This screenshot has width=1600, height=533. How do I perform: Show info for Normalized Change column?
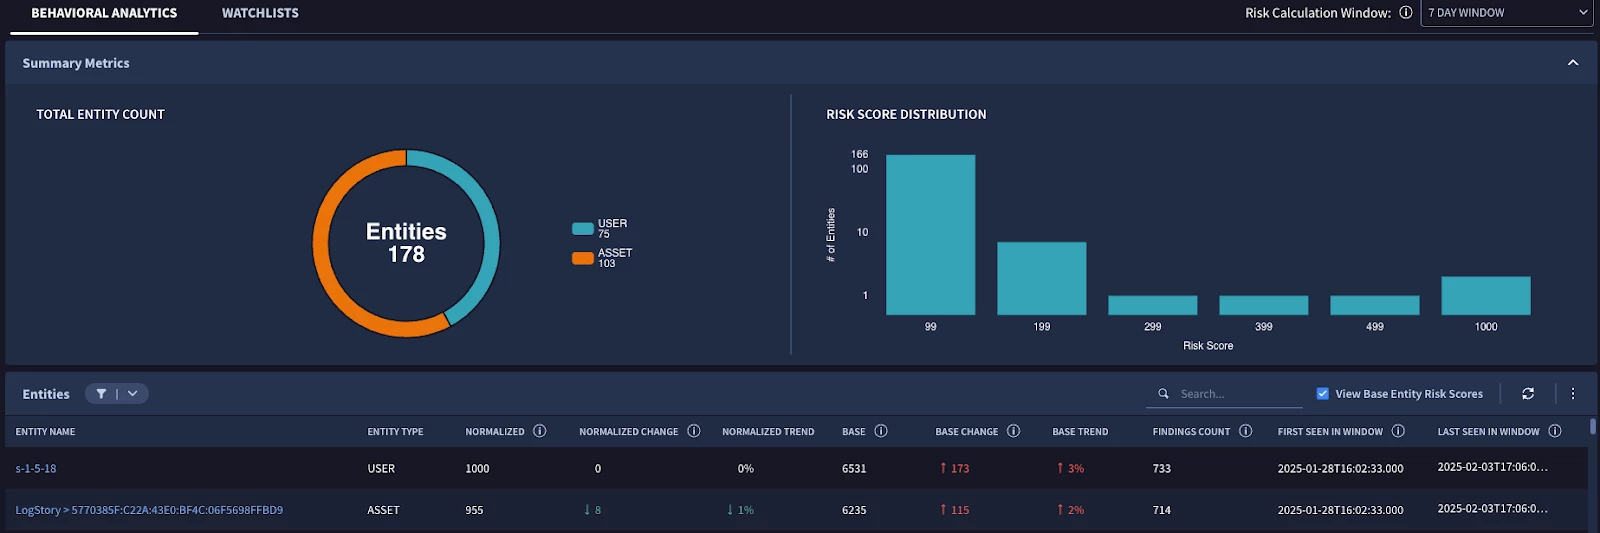(694, 431)
